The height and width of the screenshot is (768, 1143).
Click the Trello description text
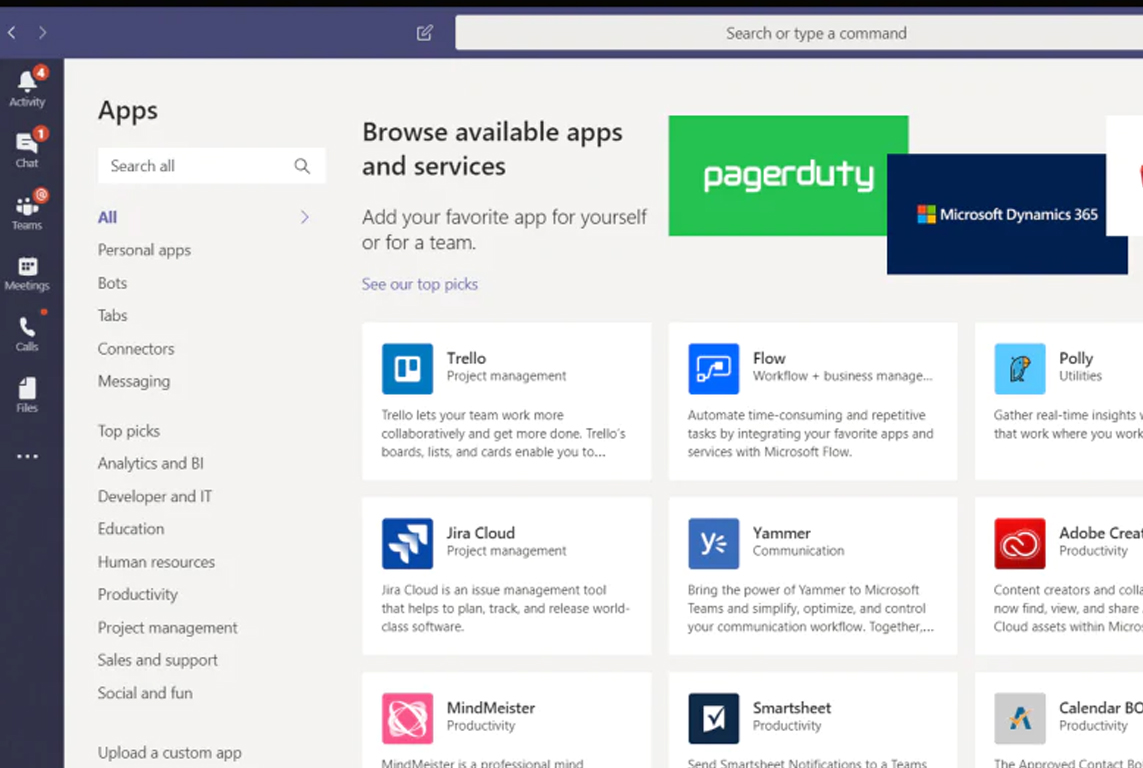click(x=504, y=434)
